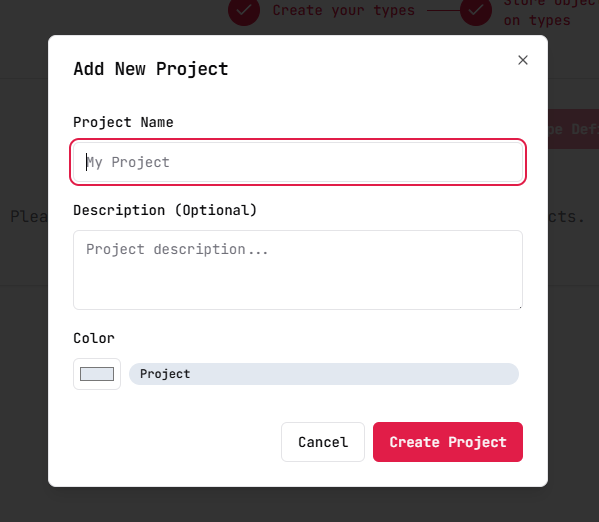Click the Description (Optional) label
This screenshot has height=522, width=599.
pos(165,210)
